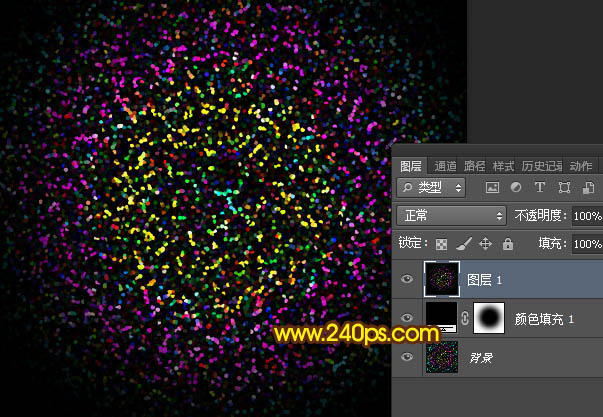Click the 填充 value field
Image resolution: width=603 pixels, height=417 pixels.
pyautogui.click(x=587, y=244)
